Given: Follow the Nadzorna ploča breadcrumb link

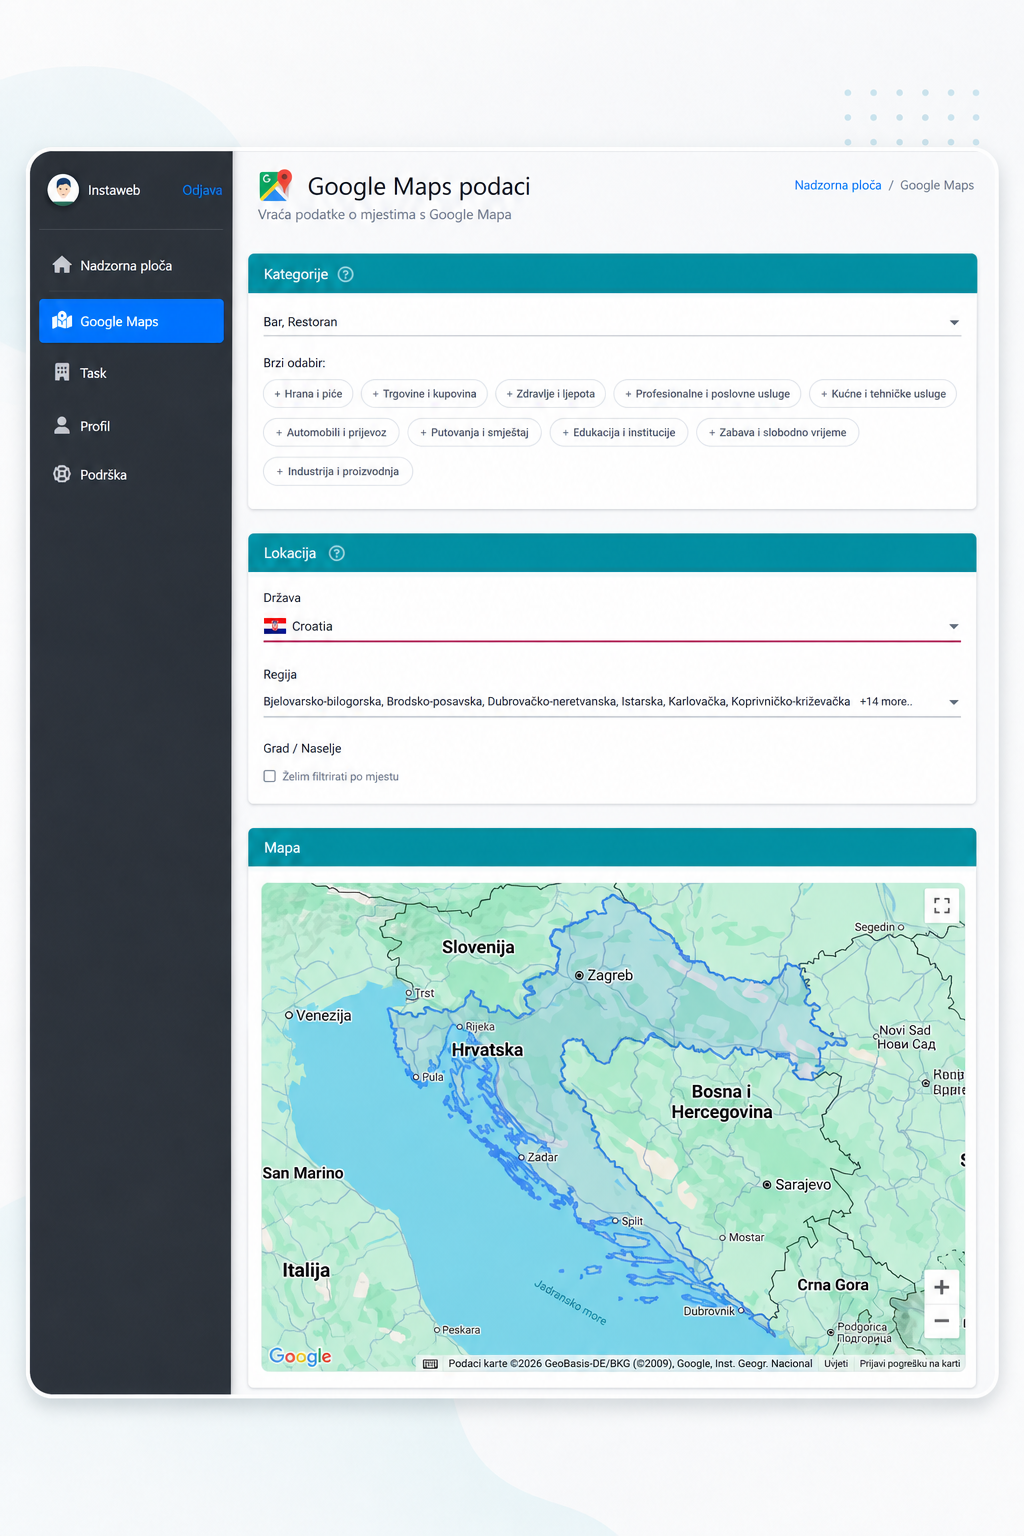Looking at the screenshot, I should click(x=838, y=185).
